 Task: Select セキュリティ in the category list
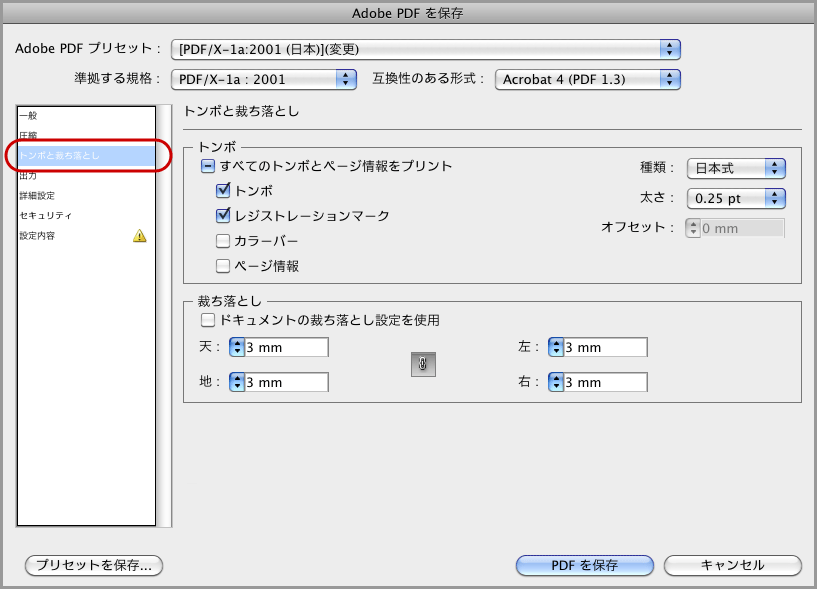coord(86,215)
